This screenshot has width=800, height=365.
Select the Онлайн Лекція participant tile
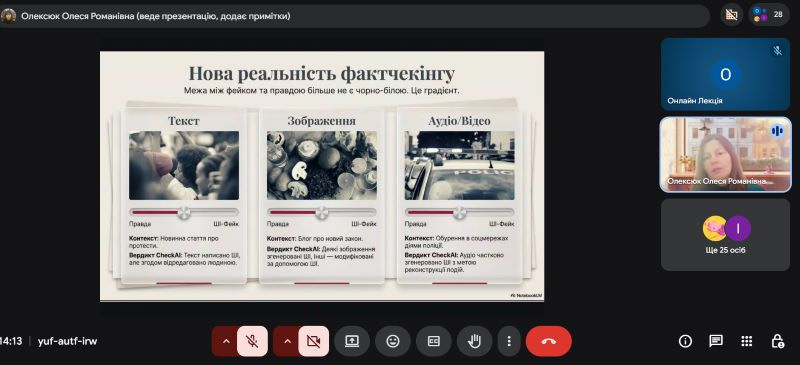[725, 74]
